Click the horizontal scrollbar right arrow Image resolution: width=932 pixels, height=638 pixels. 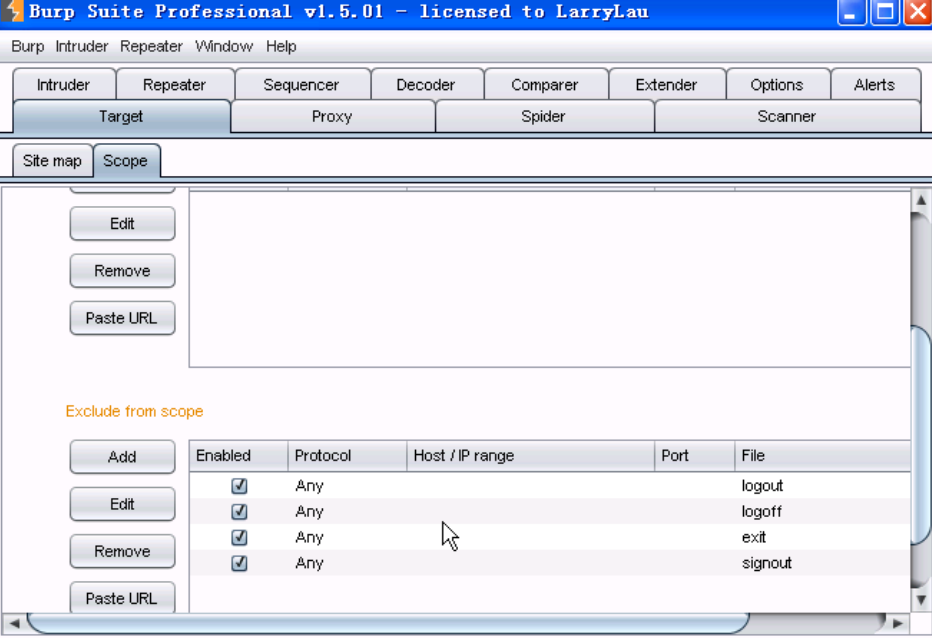tap(898, 623)
